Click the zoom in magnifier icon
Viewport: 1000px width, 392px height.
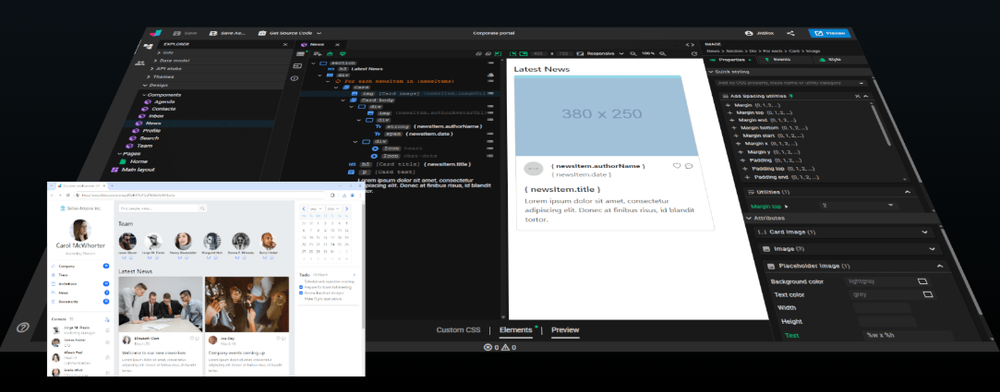(x=663, y=54)
